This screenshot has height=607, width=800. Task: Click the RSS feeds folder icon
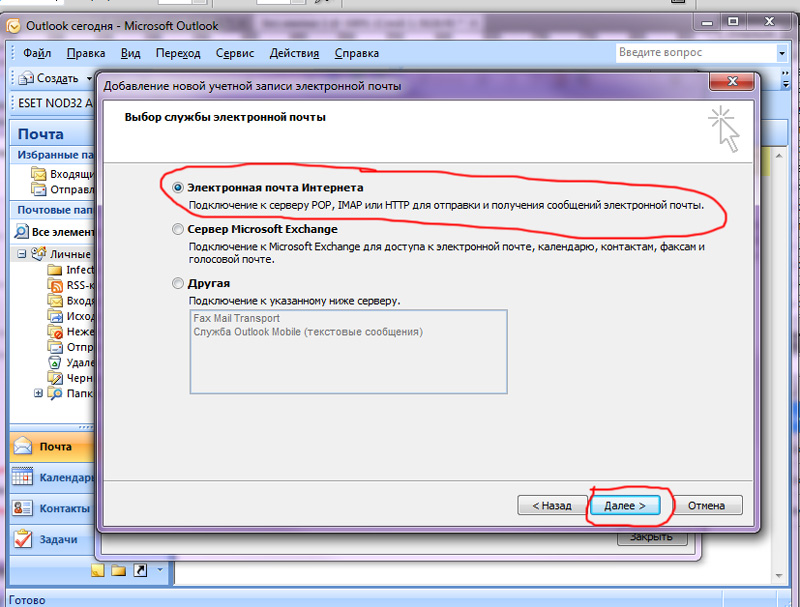pos(54,285)
